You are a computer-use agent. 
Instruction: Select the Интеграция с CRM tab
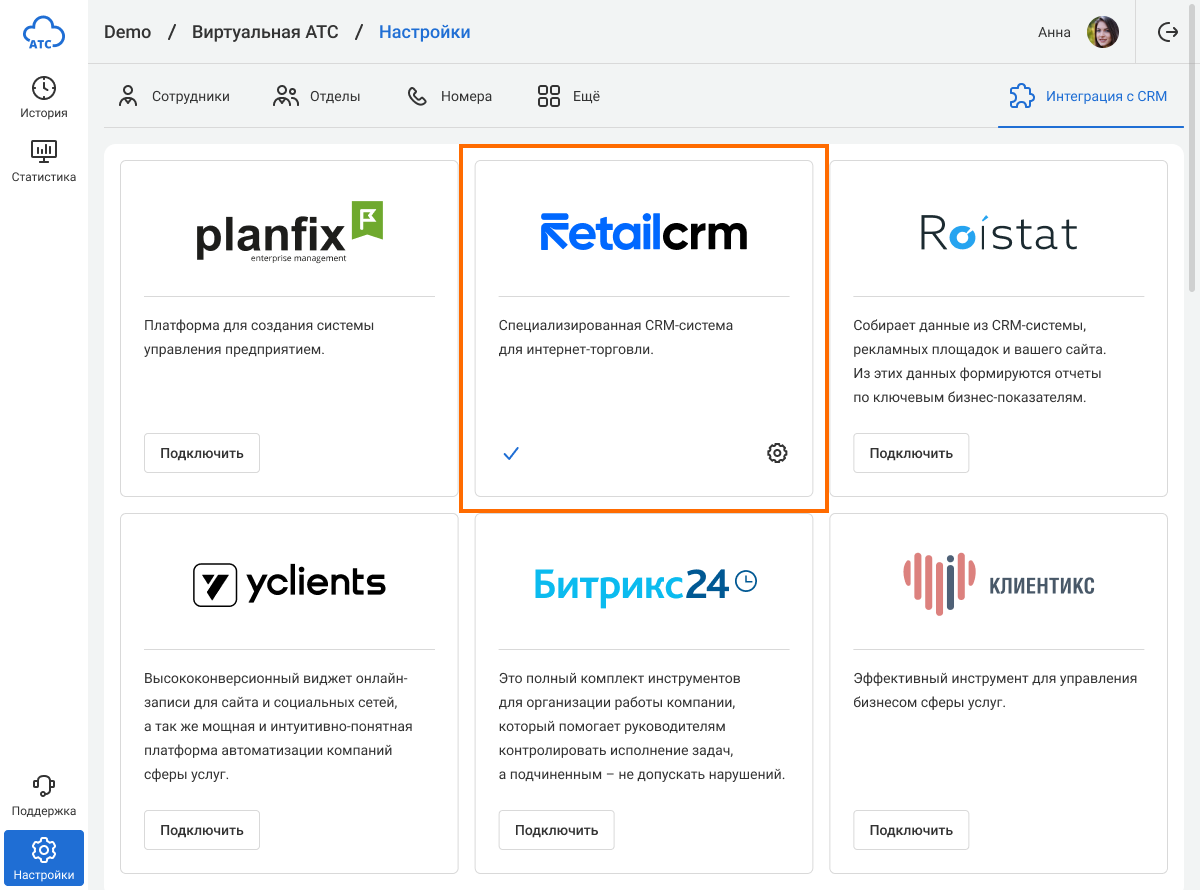[1089, 97]
